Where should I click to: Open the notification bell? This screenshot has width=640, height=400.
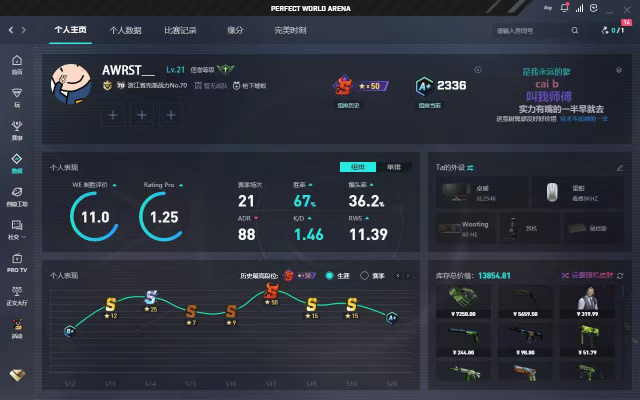coord(564,7)
